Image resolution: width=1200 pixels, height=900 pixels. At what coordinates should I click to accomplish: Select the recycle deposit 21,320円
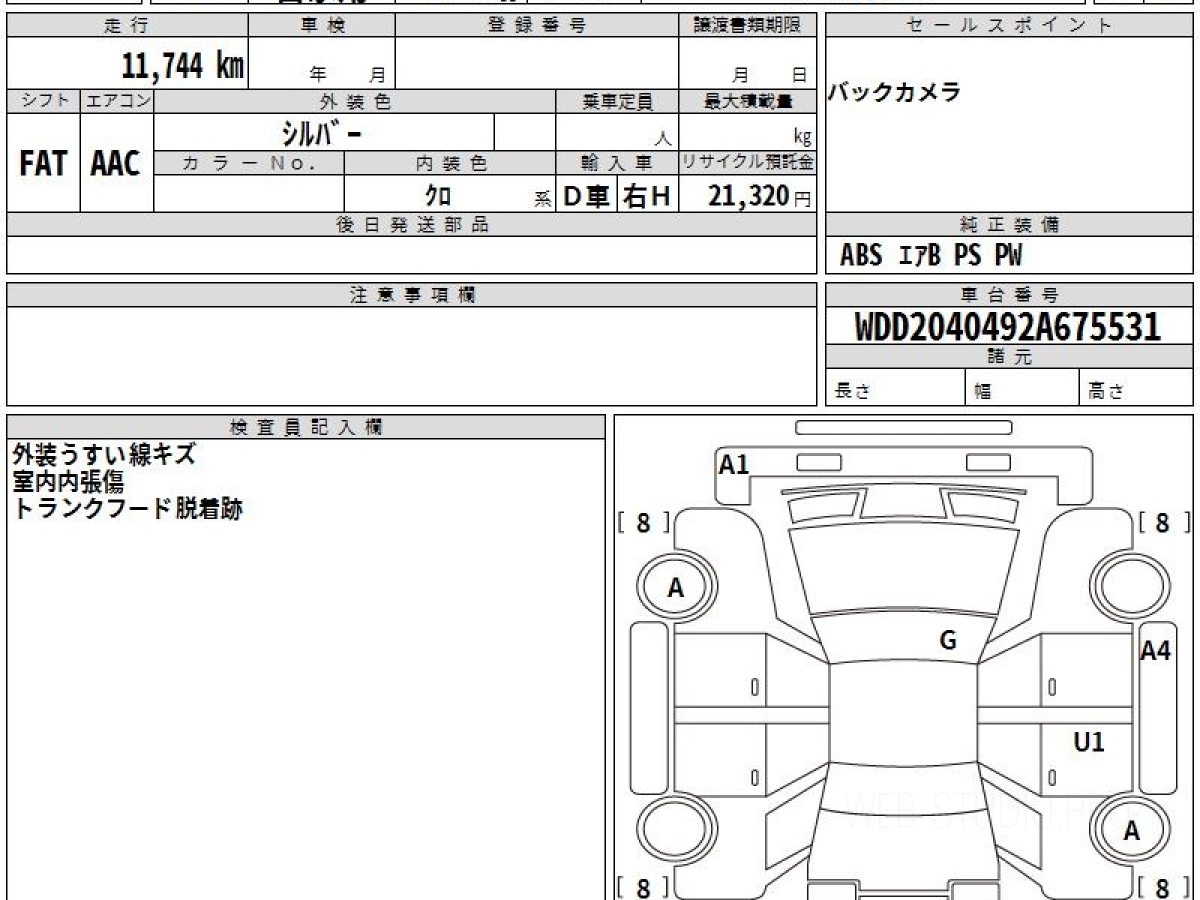[x=760, y=197]
